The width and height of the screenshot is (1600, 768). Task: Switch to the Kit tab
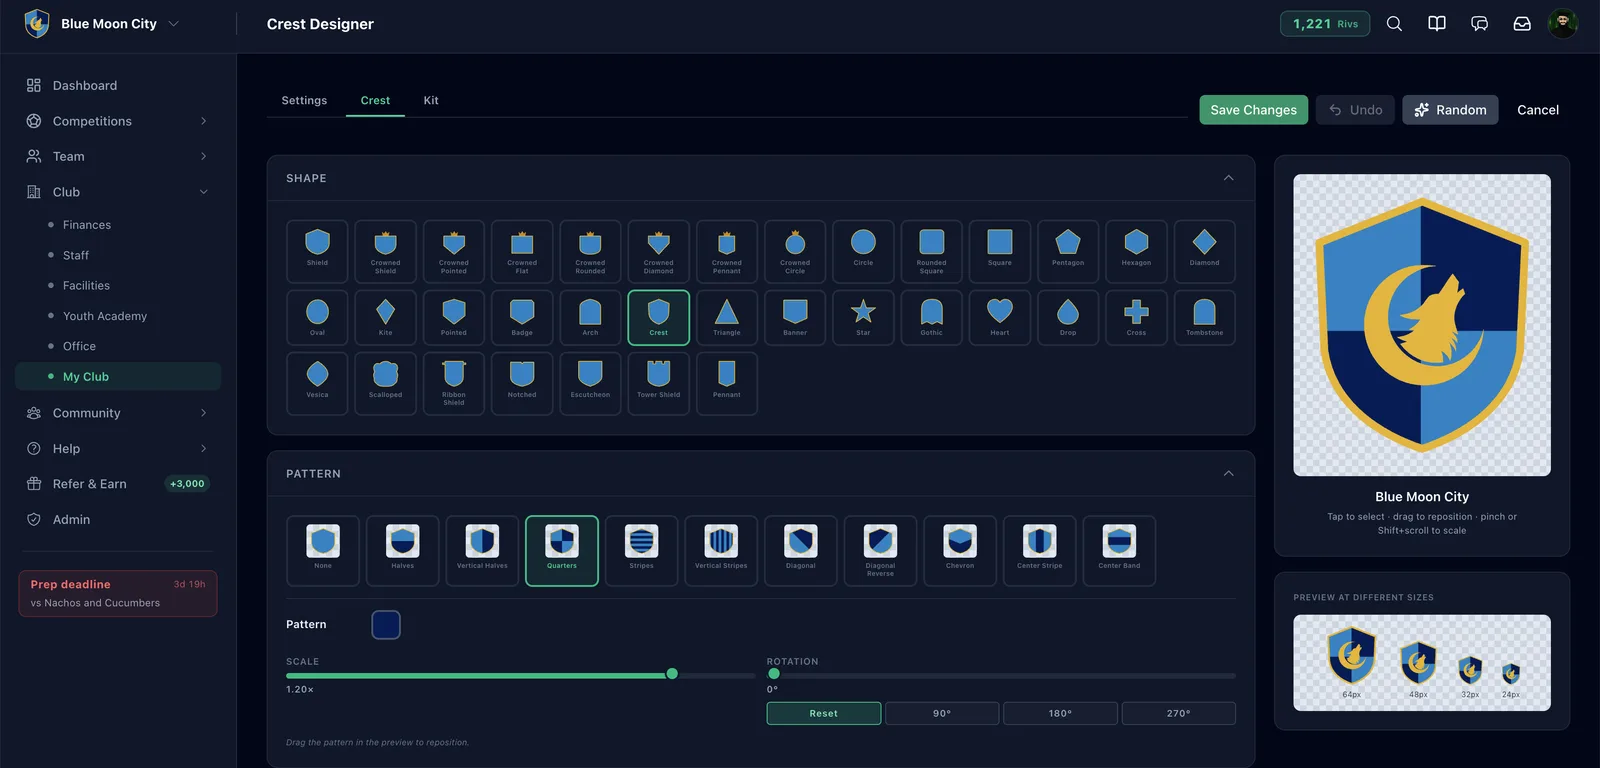point(431,100)
